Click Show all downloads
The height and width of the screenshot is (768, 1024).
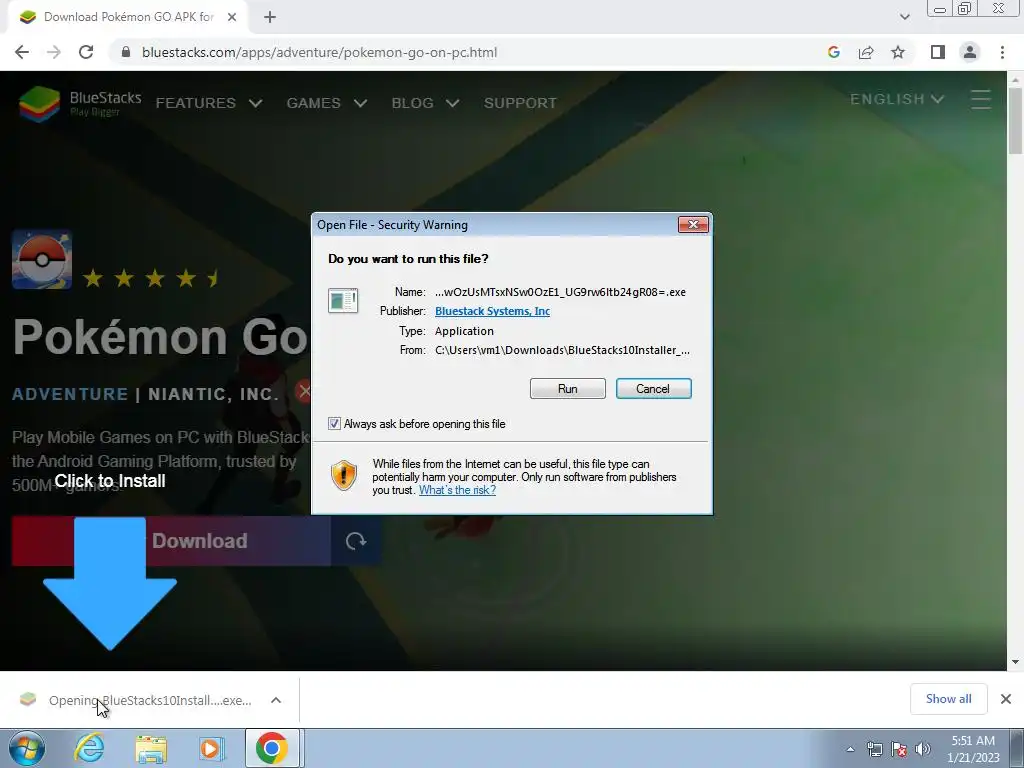click(x=948, y=699)
